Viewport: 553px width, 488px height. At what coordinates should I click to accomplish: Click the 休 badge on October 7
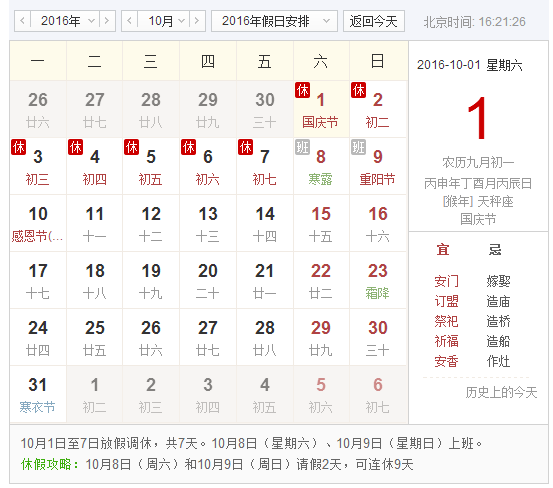point(245,147)
